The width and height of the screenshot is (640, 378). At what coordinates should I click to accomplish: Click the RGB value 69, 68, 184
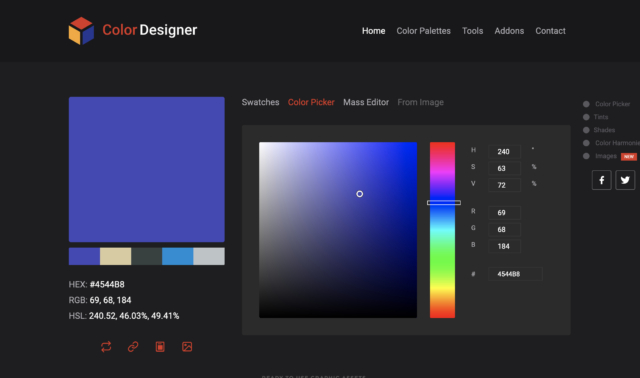pos(110,300)
